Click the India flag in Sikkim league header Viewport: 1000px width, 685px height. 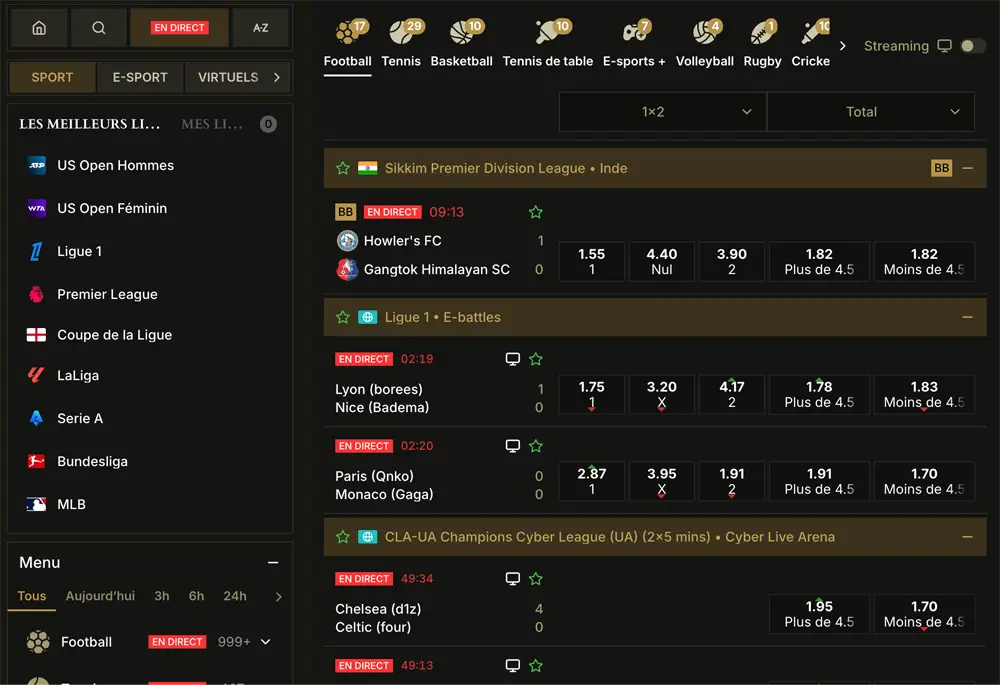coord(367,168)
